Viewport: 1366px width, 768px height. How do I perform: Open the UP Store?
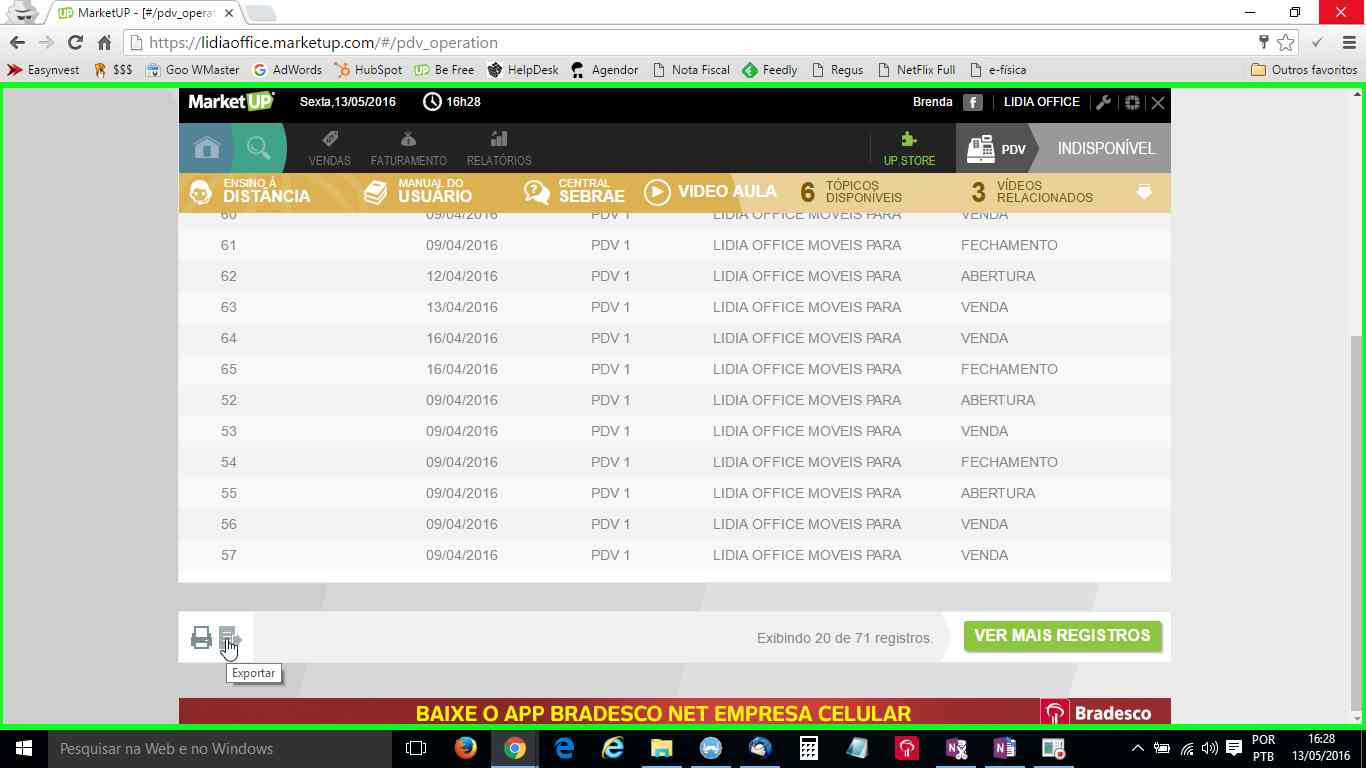(909, 148)
